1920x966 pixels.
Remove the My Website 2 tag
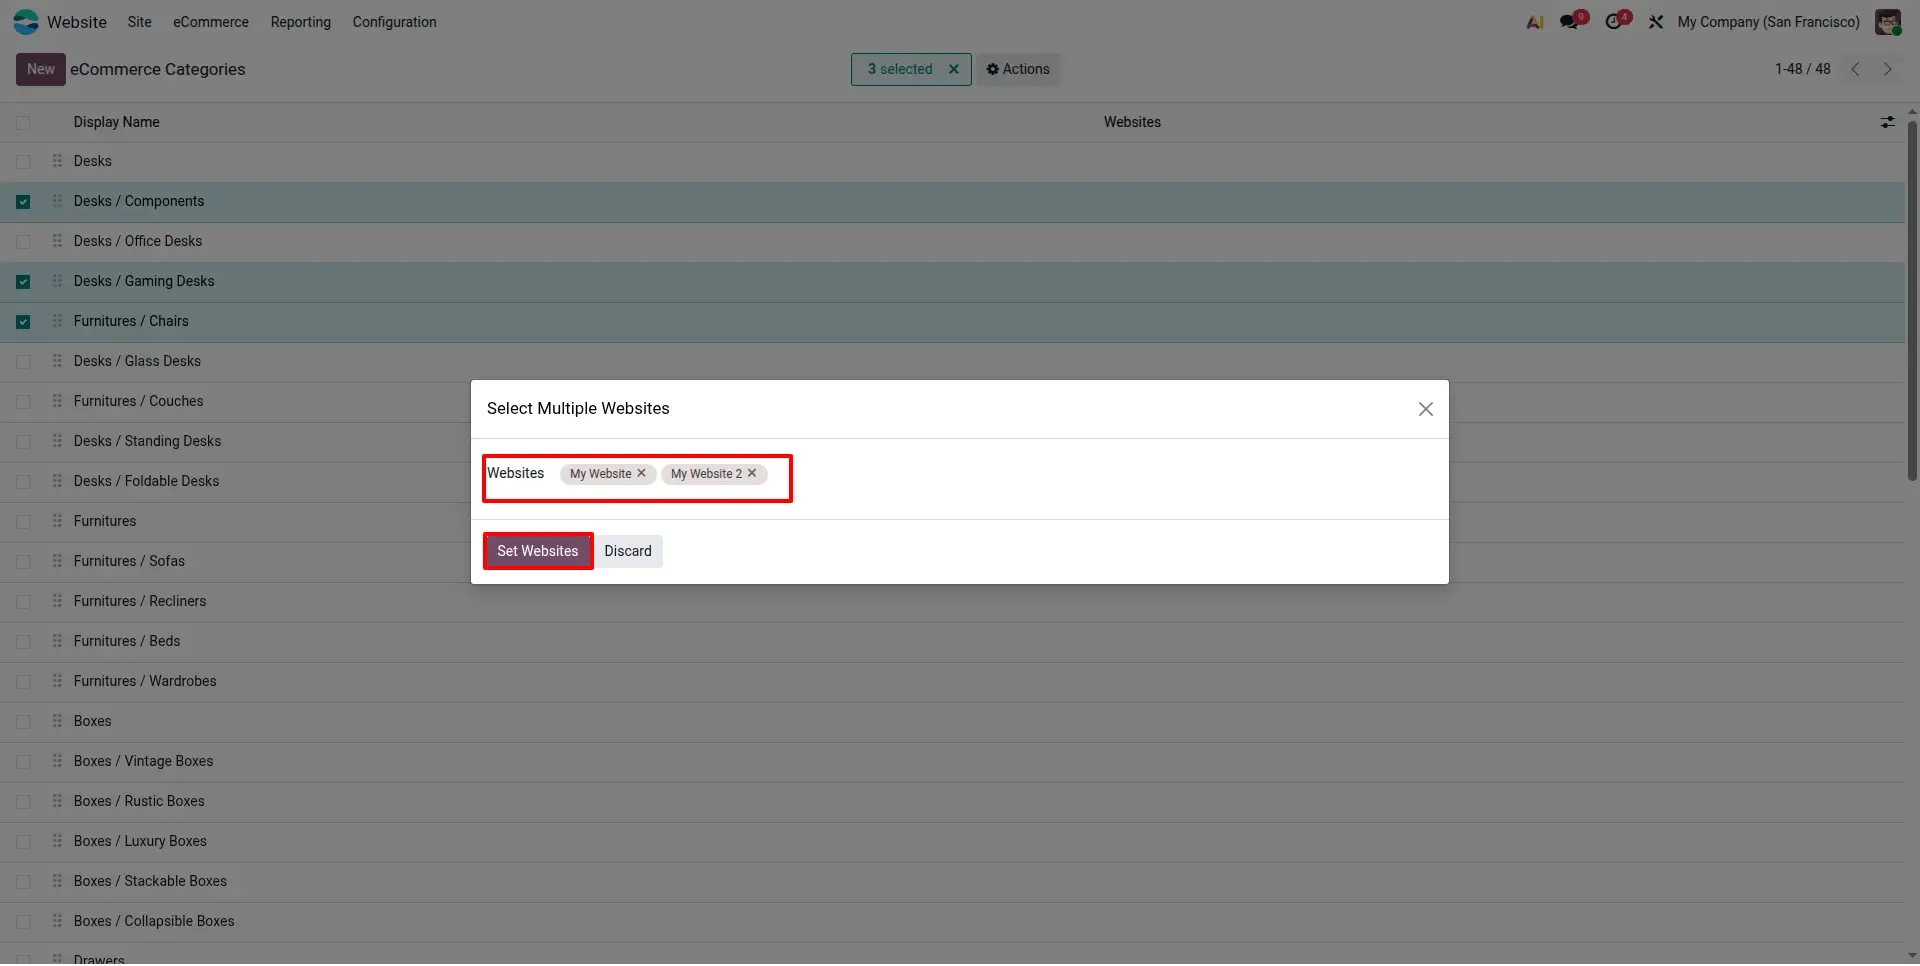point(752,474)
